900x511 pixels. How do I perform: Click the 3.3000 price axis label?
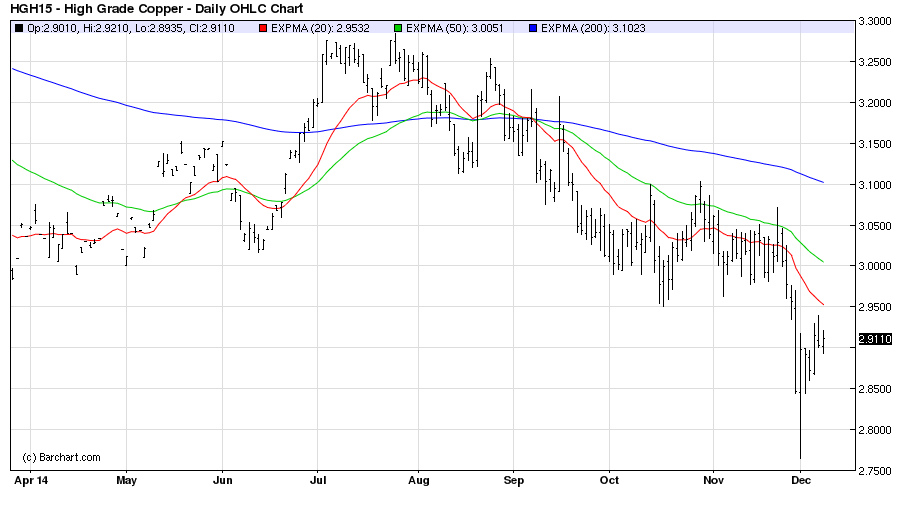(875, 21)
